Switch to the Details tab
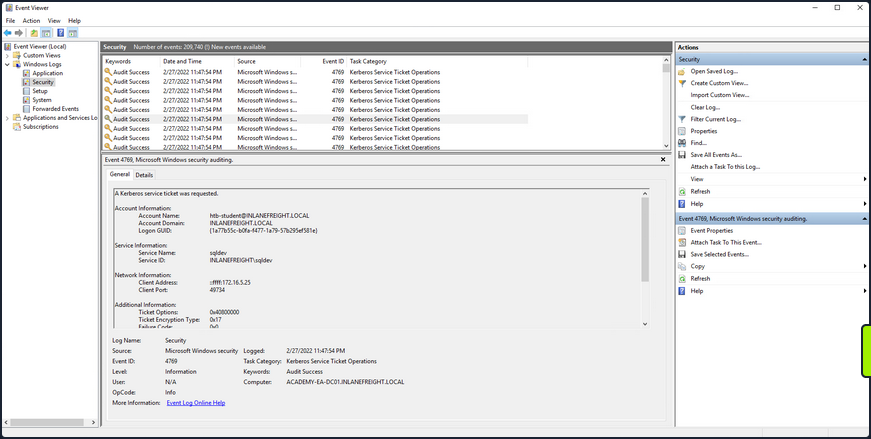The height and width of the screenshot is (439, 871). pyautogui.click(x=144, y=175)
